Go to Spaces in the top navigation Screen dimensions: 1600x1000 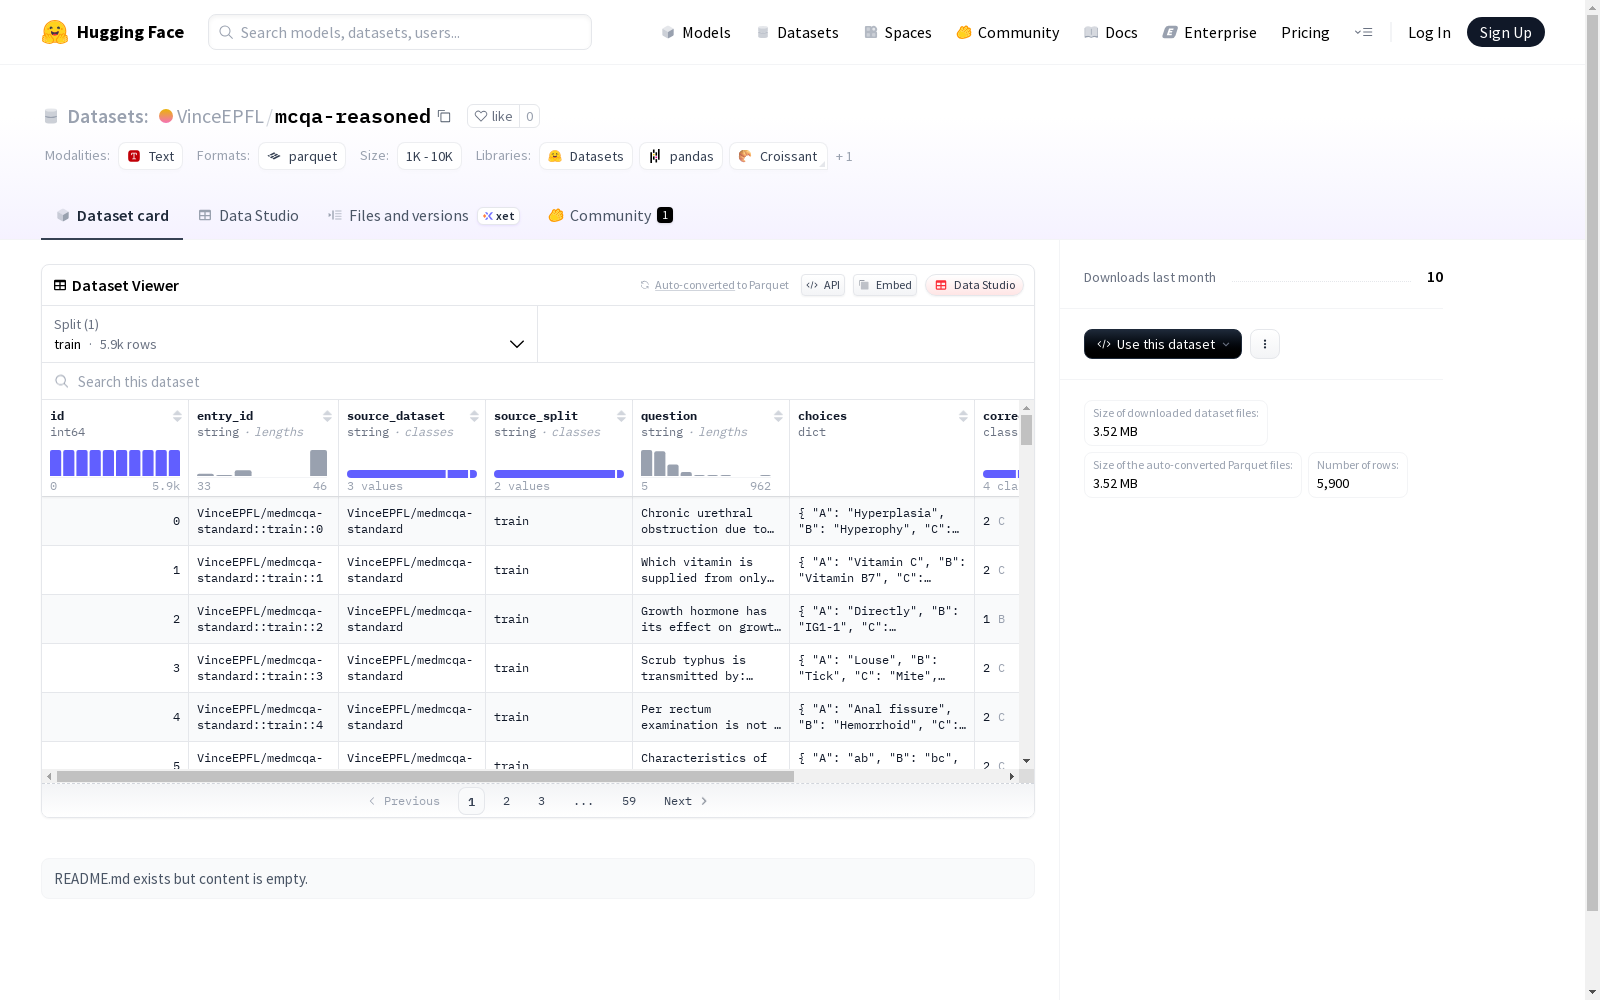point(898,32)
